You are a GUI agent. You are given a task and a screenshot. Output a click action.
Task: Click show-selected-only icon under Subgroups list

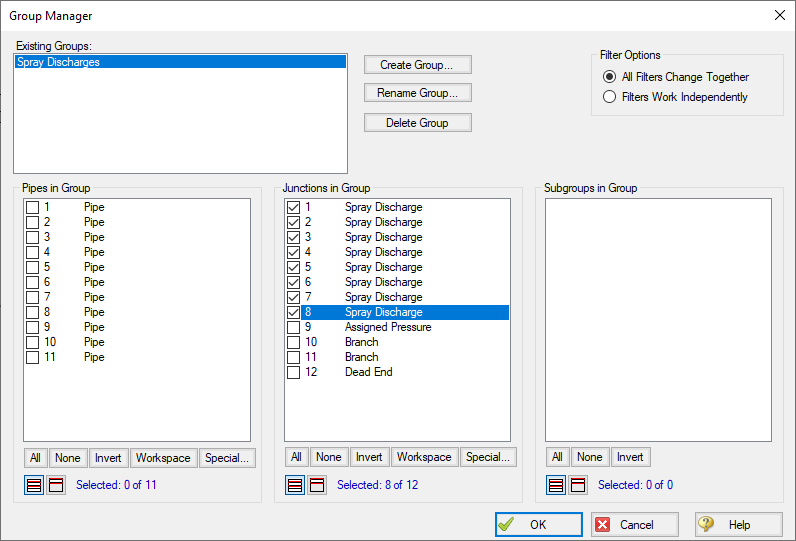[579, 485]
